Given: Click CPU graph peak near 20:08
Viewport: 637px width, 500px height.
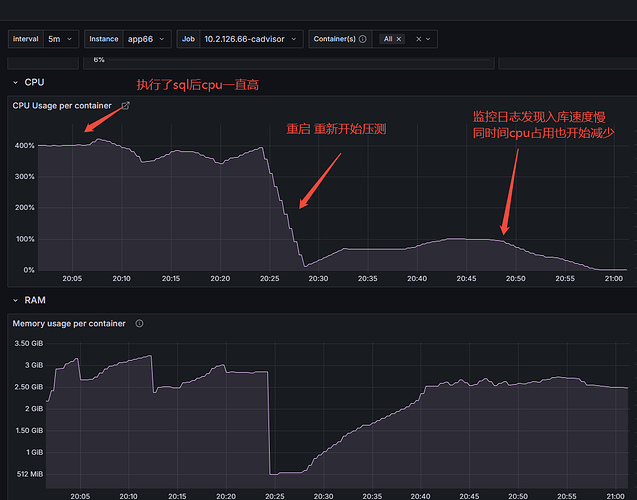Looking at the screenshot, I should [97, 140].
